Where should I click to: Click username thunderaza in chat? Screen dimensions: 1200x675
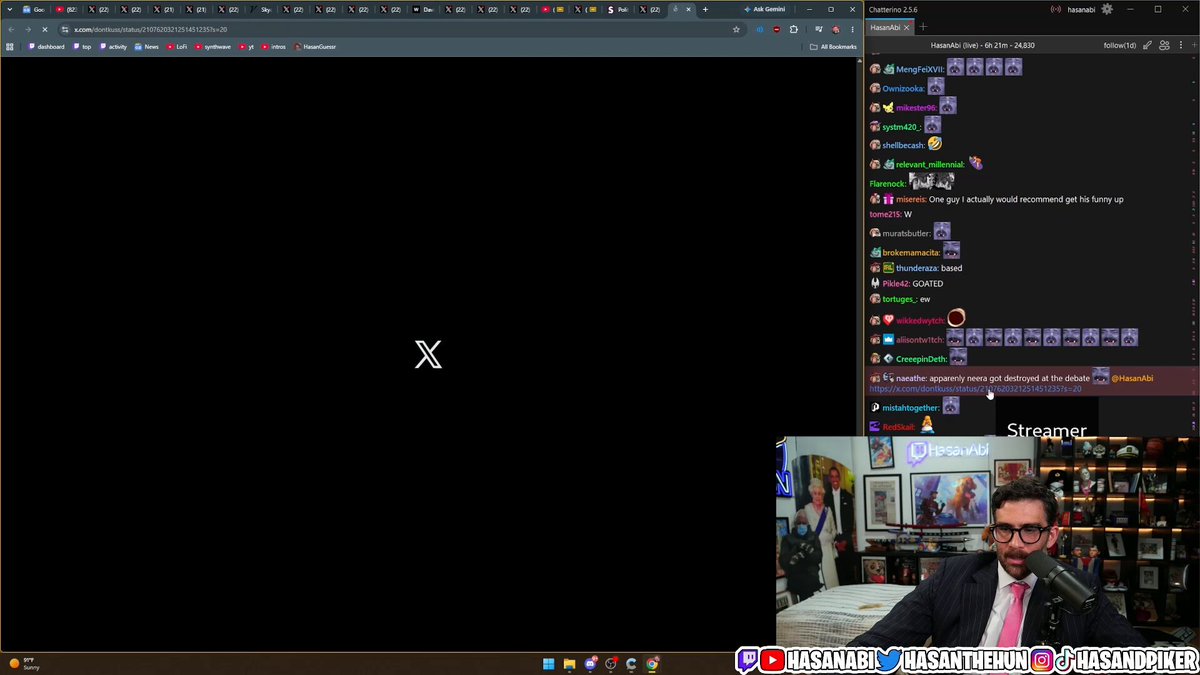click(x=916, y=268)
